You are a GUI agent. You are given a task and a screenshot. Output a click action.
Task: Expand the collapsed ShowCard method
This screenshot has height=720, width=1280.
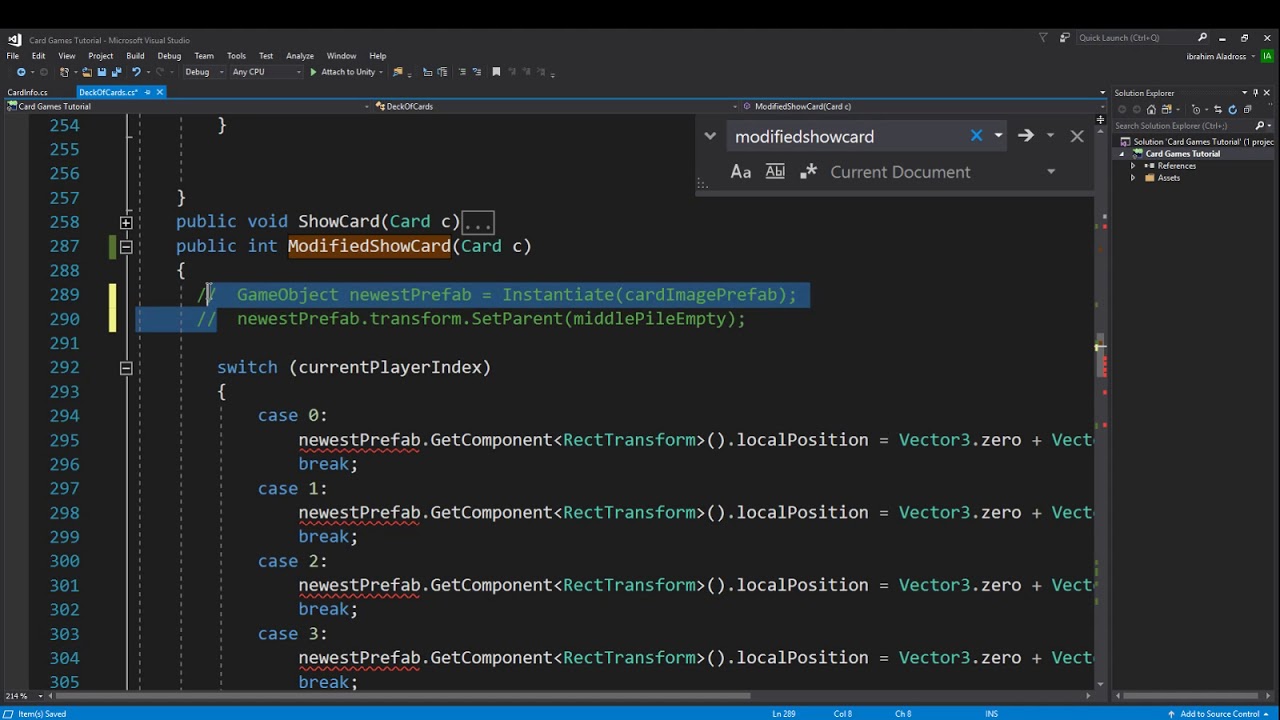[126, 222]
